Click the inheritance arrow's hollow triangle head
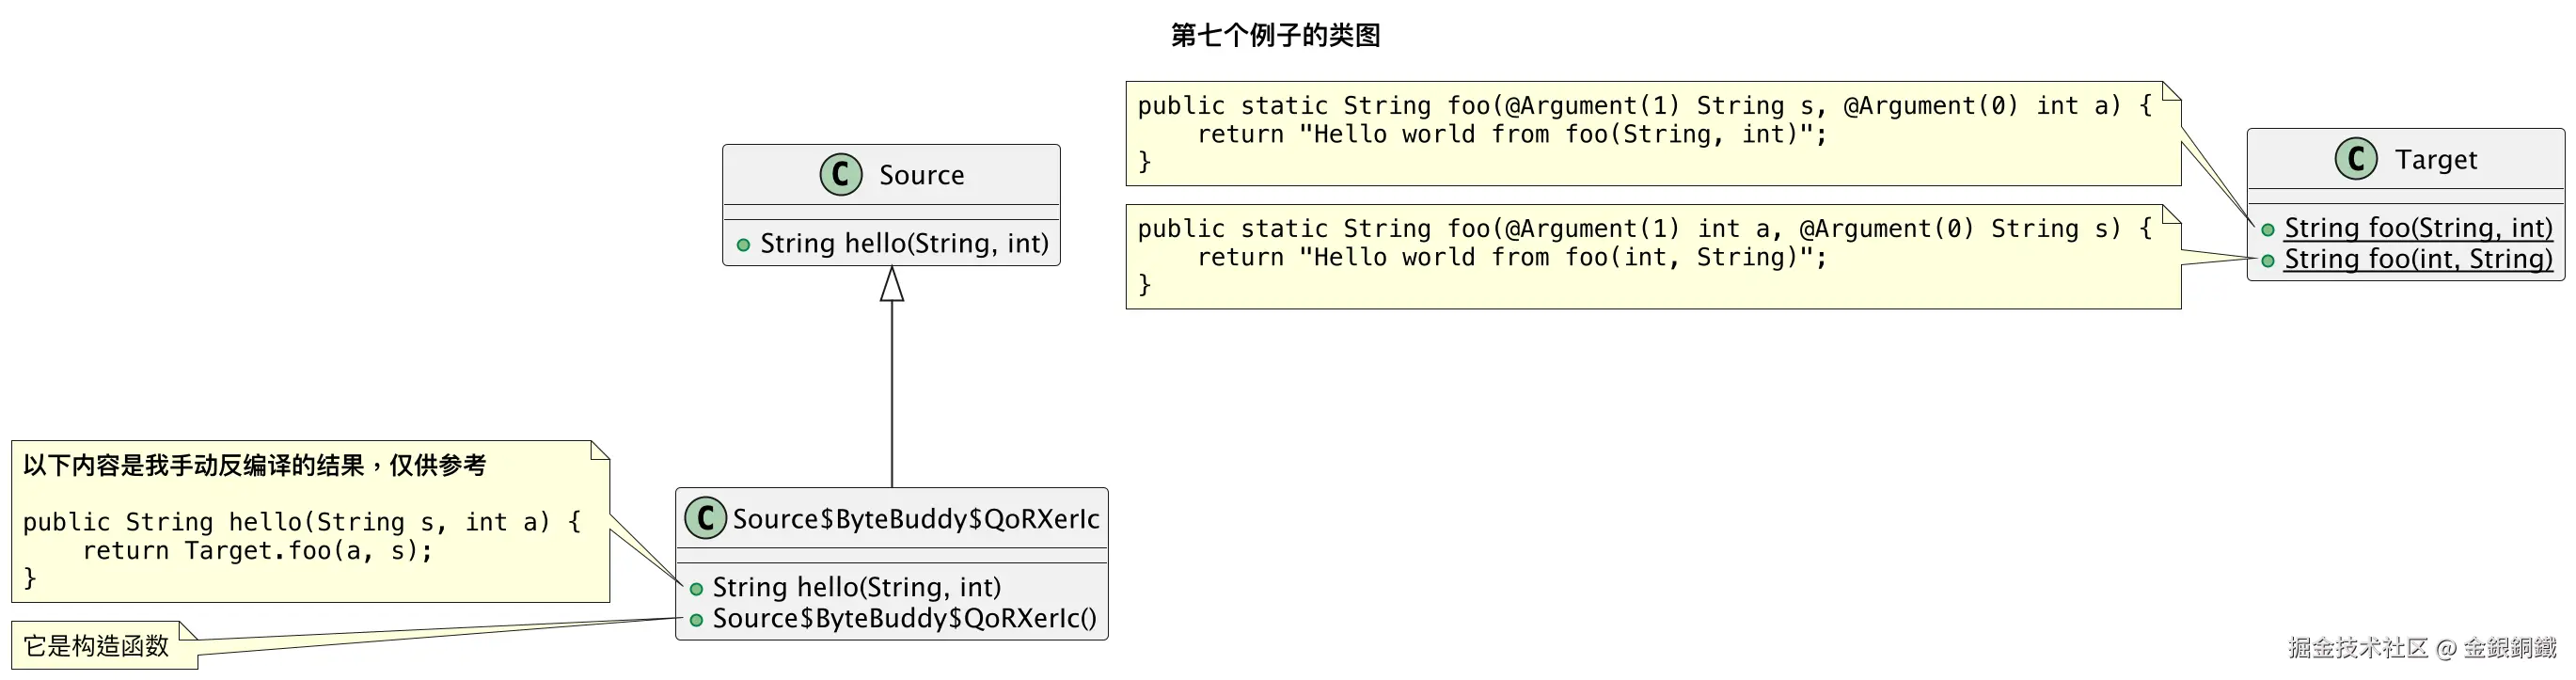Screen dimensions: 2576x680 click(x=892, y=284)
